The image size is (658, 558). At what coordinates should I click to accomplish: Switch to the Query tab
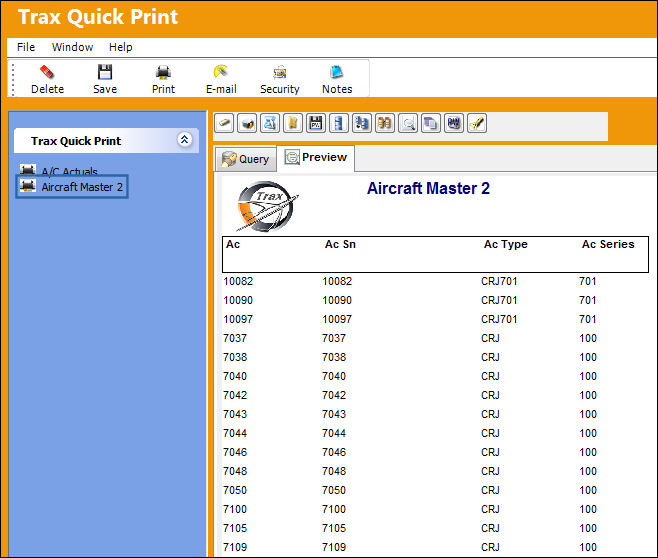245,159
